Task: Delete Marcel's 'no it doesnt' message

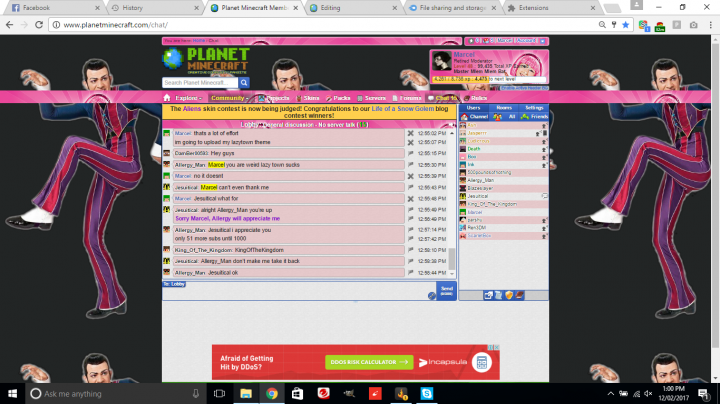Action: coord(411,176)
